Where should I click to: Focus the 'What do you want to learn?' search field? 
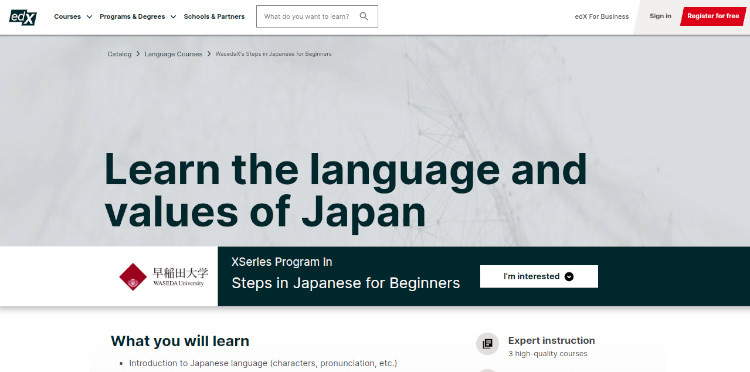pos(317,16)
